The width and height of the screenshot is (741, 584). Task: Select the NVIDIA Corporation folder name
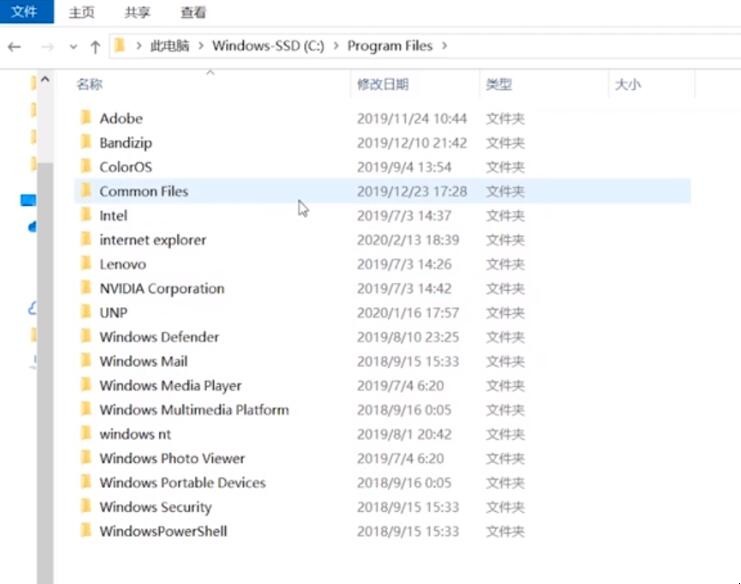click(x=161, y=289)
